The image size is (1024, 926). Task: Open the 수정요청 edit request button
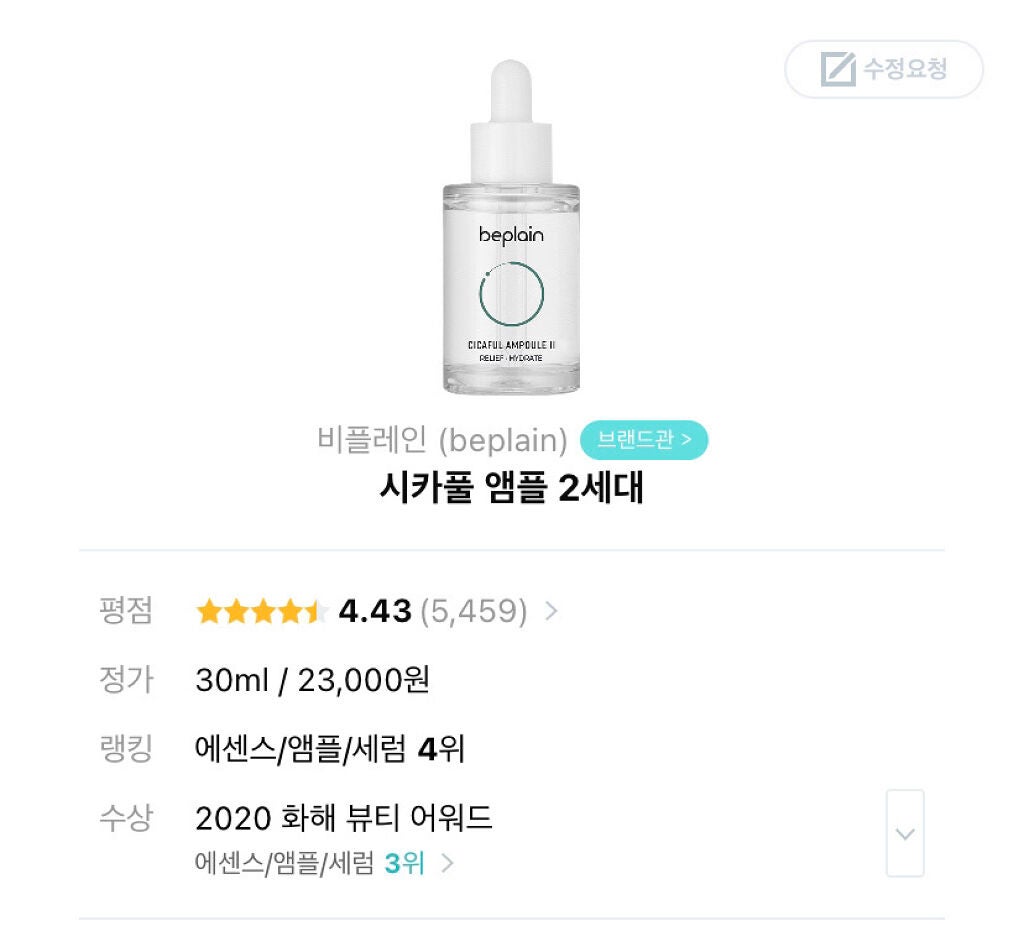pyautogui.click(x=884, y=69)
